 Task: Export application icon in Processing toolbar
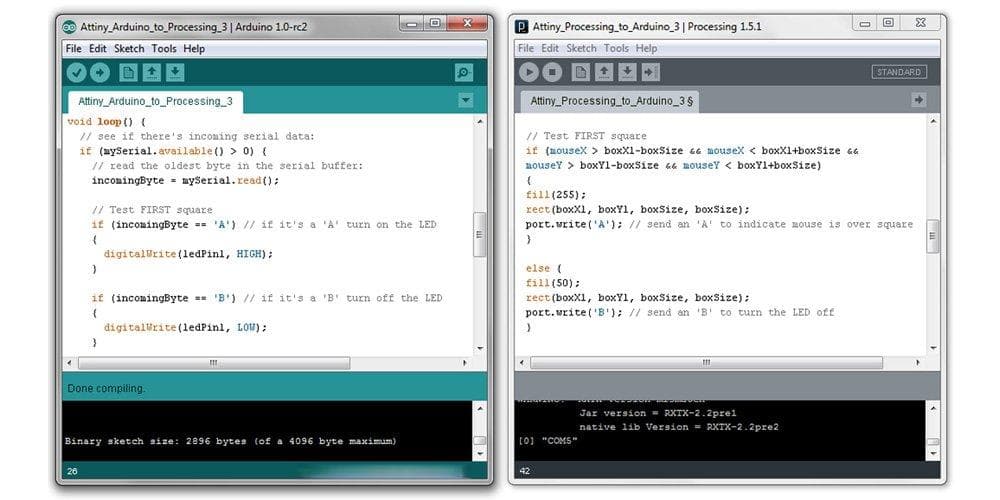click(x=651, y=72)
